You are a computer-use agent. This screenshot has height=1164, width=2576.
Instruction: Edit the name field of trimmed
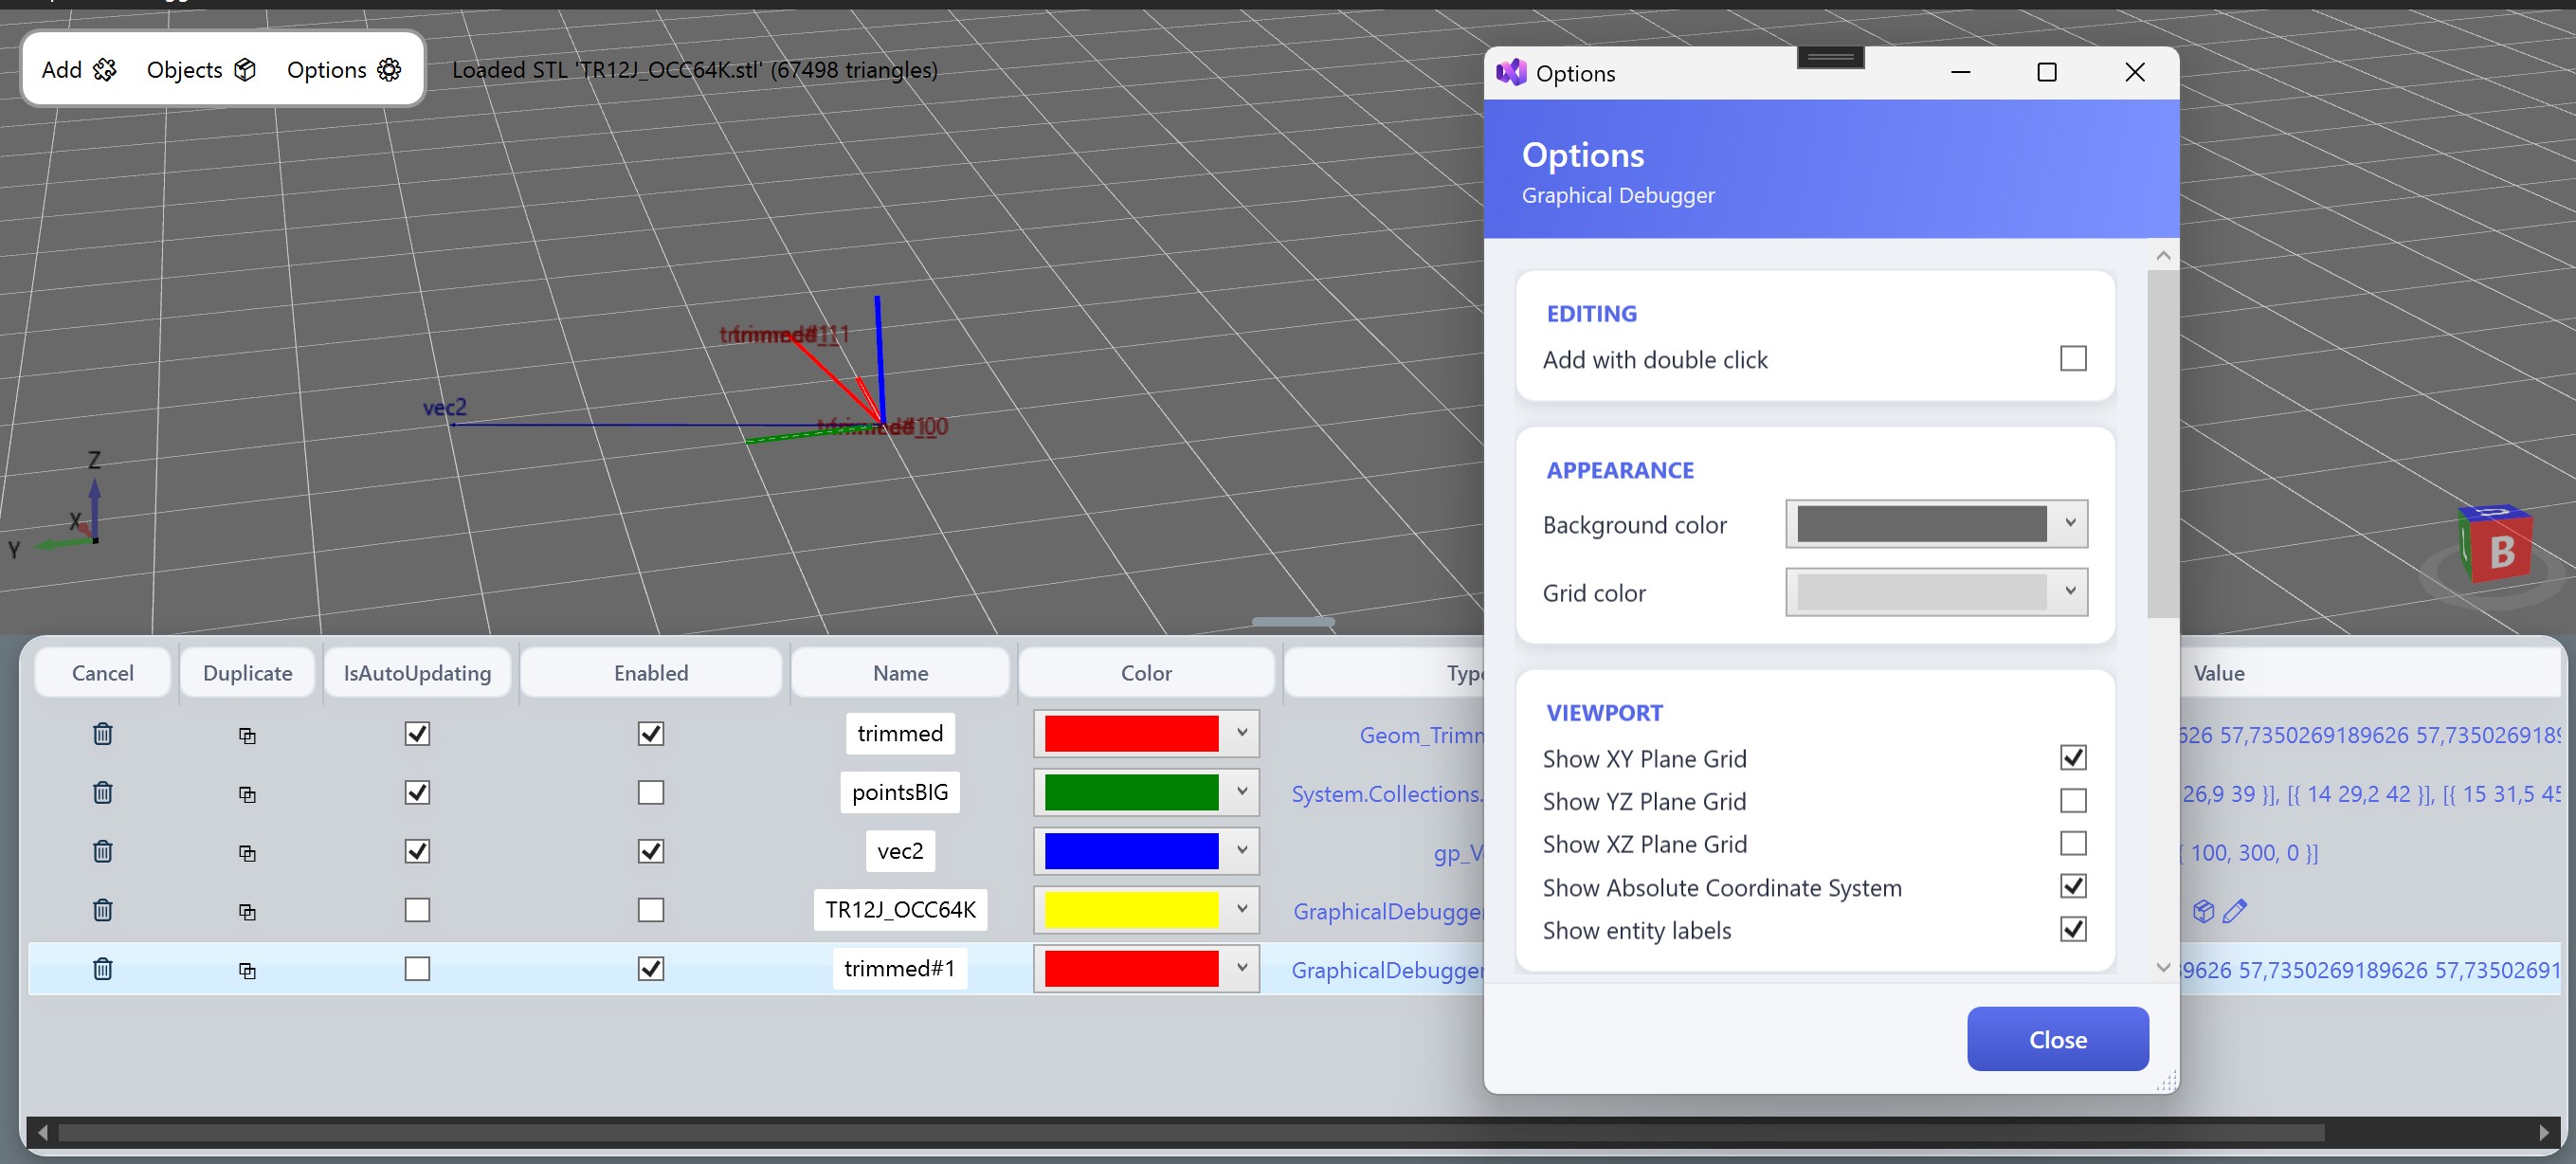tap(900, 734)
